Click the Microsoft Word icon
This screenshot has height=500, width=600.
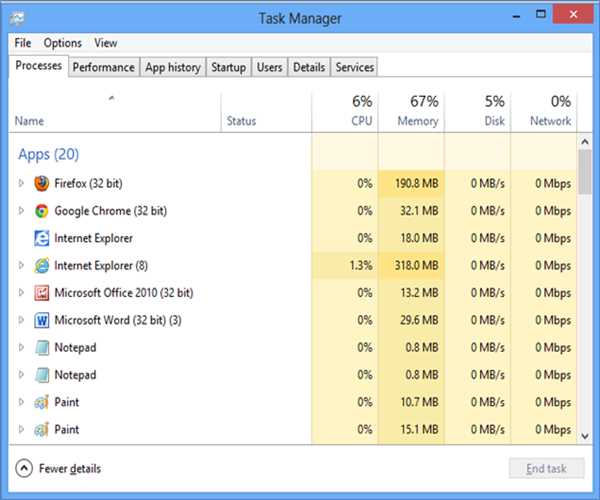click(x=42, y=321)
